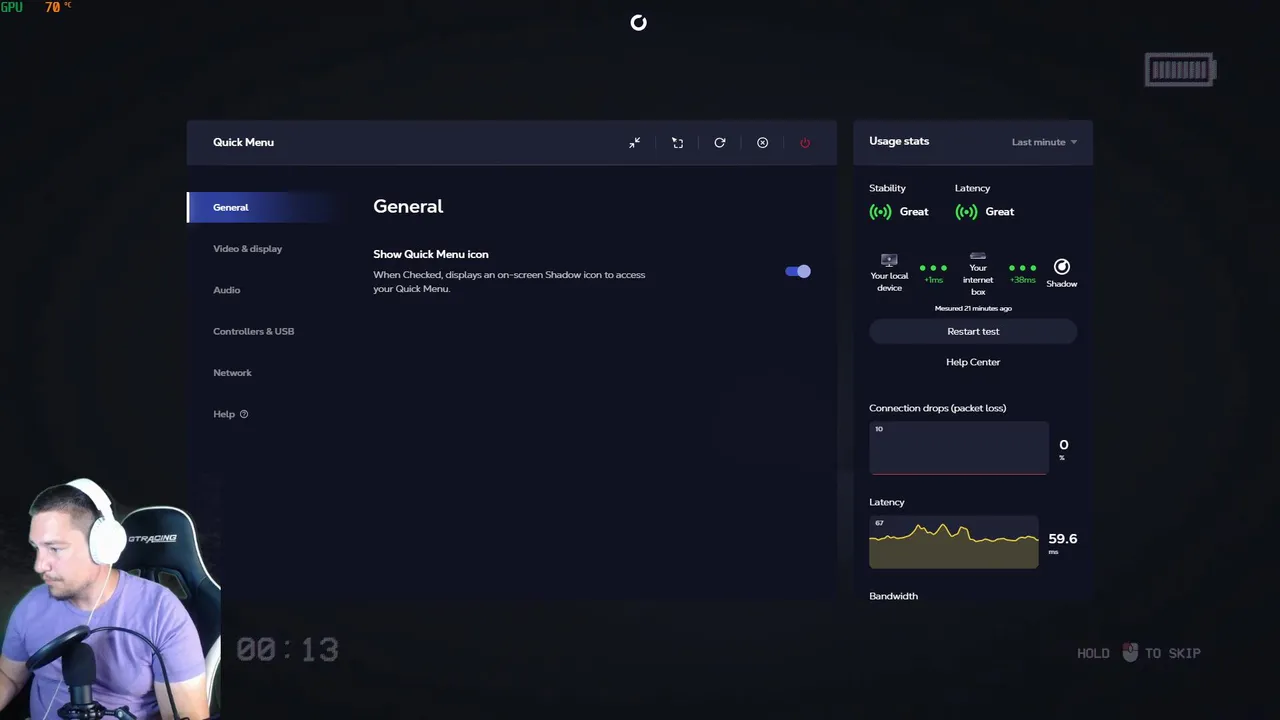
Task: Click the screen capture corners icon
Action: 677,143
